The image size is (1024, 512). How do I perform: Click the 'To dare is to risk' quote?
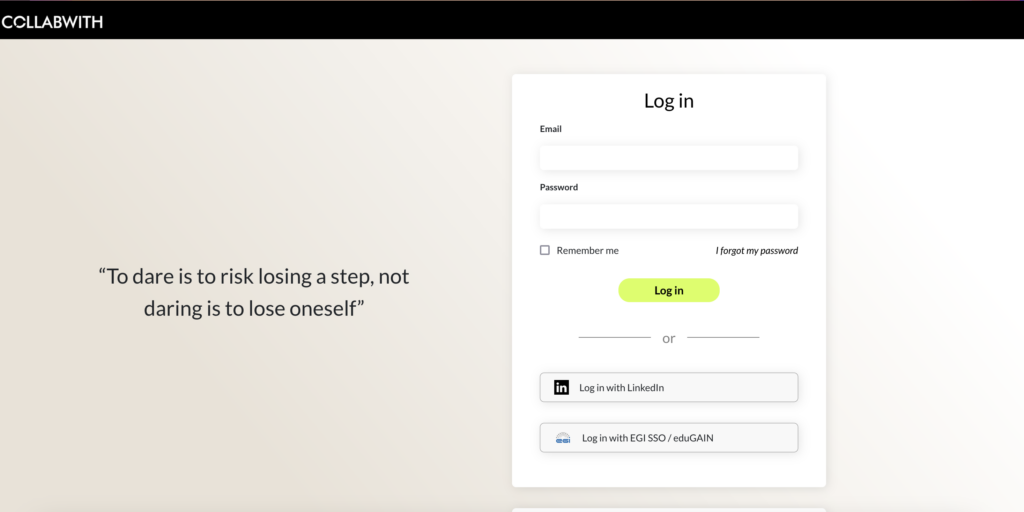[x=254, y=292]
